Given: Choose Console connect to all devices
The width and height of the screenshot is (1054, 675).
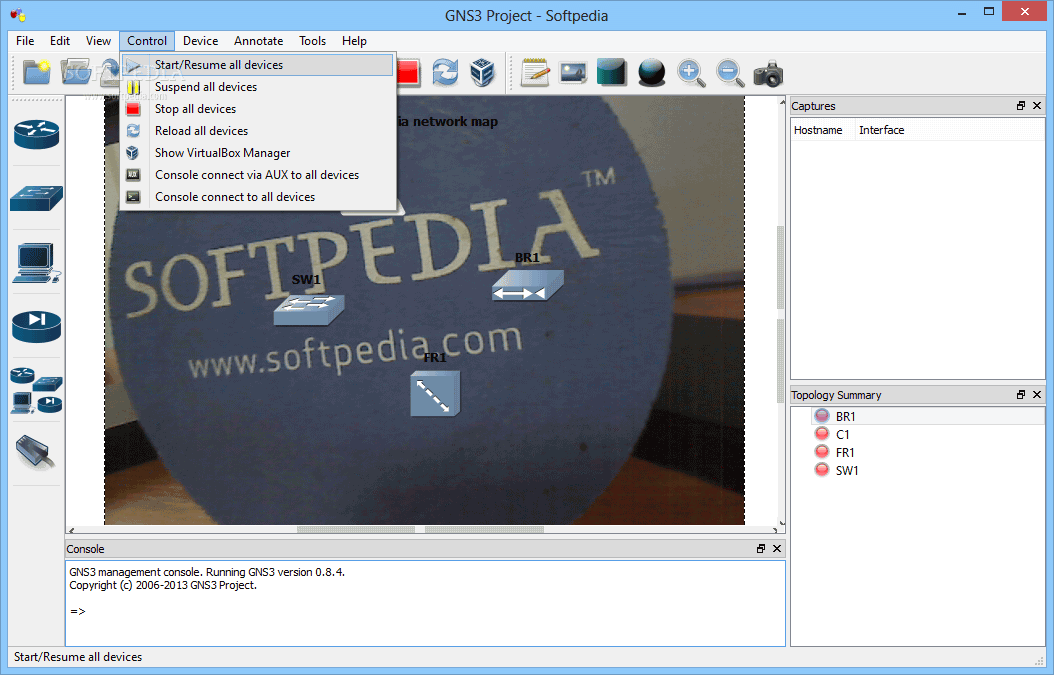Looking at the screenshot, I should 257,197.
